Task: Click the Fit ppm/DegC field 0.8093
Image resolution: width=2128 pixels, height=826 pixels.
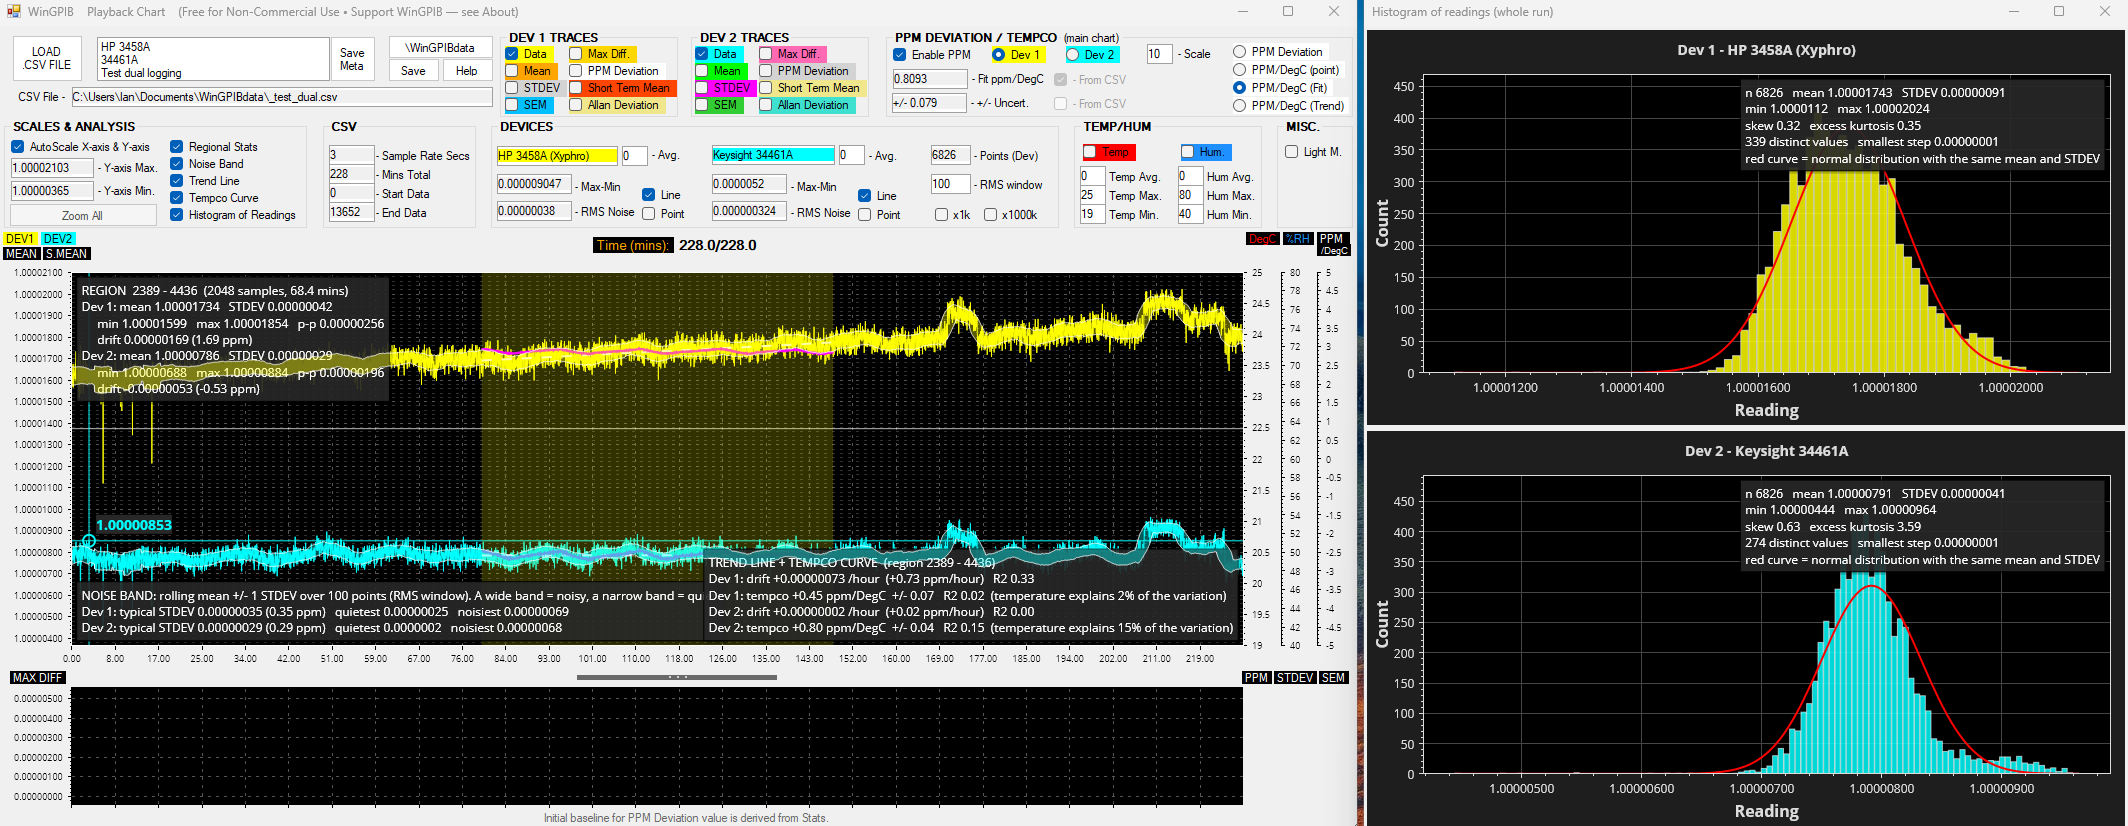Action: [930, 79]
